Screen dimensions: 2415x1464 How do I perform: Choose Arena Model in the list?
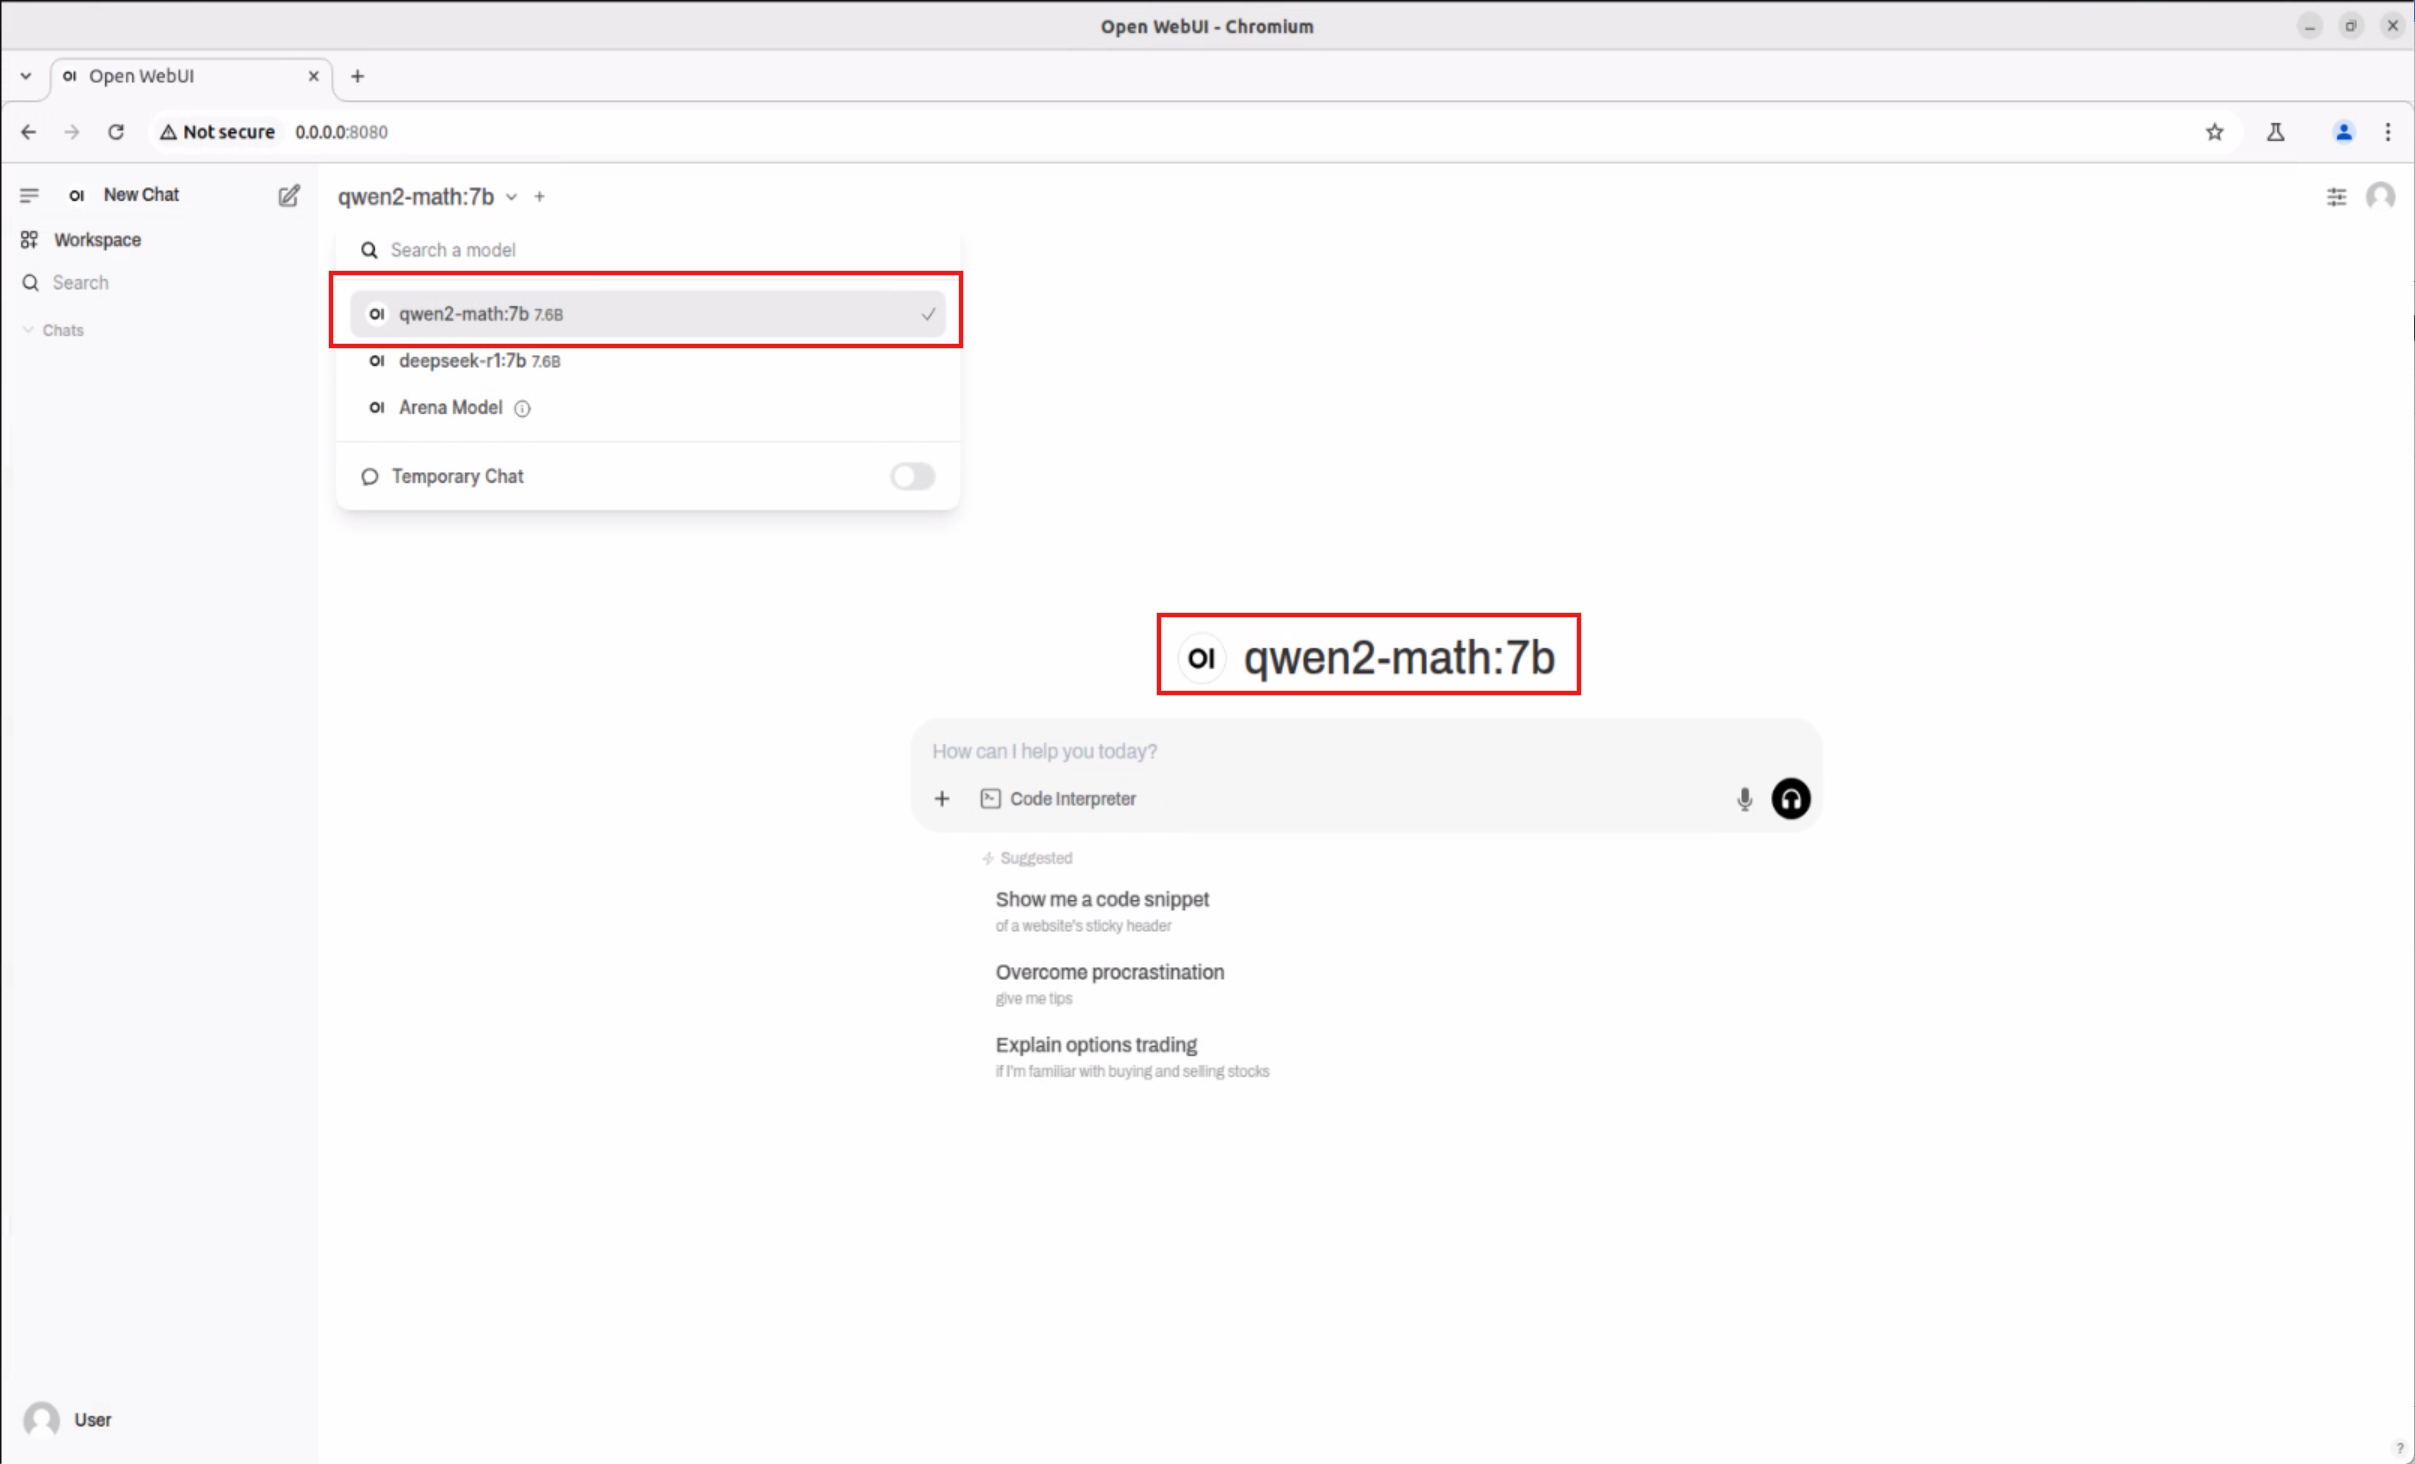[450, 407]
